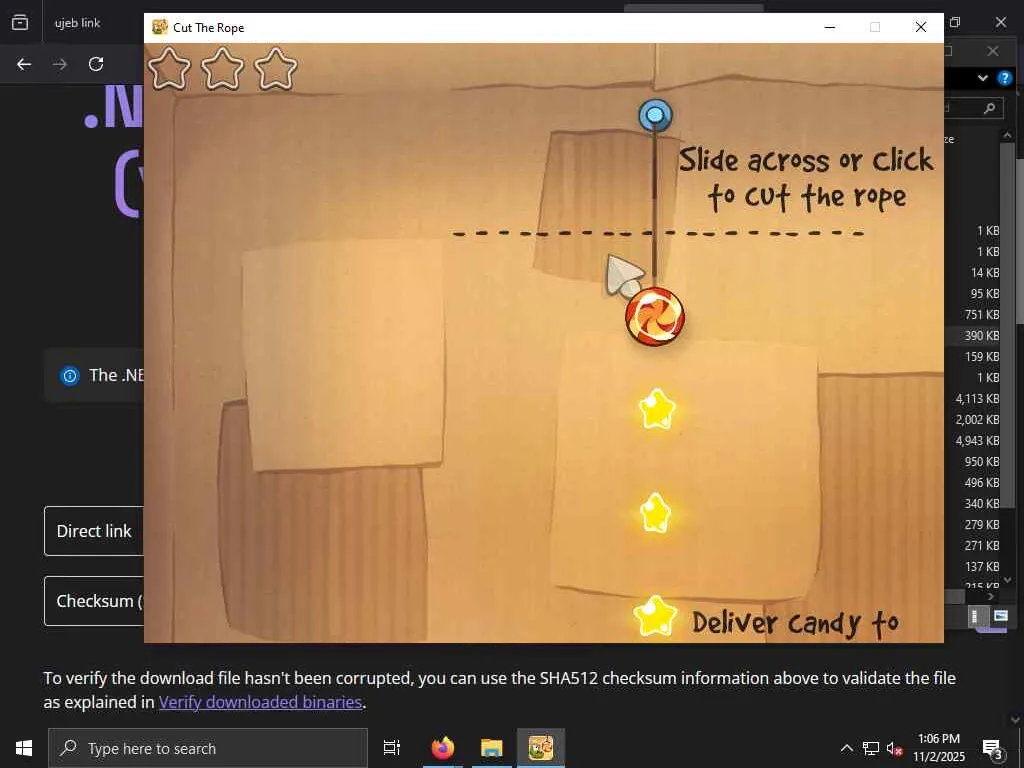This screenshot has height=768, width=1024.
Task: Switch File Explorer to large icons view
Action: click(x=1000, y=616)
